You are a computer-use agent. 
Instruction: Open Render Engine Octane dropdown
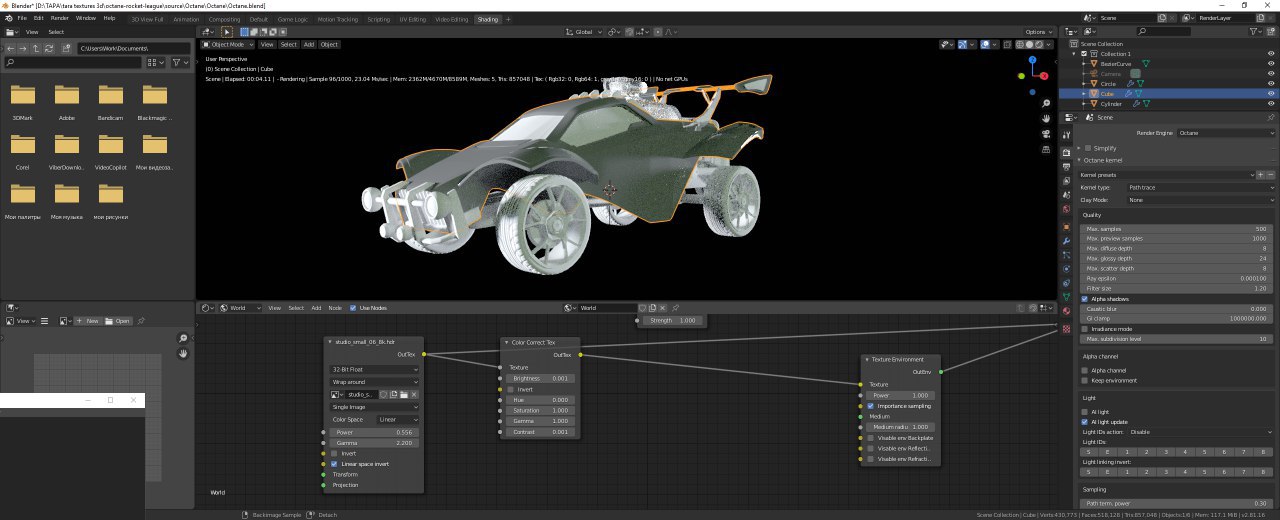tap(1225, 132)
